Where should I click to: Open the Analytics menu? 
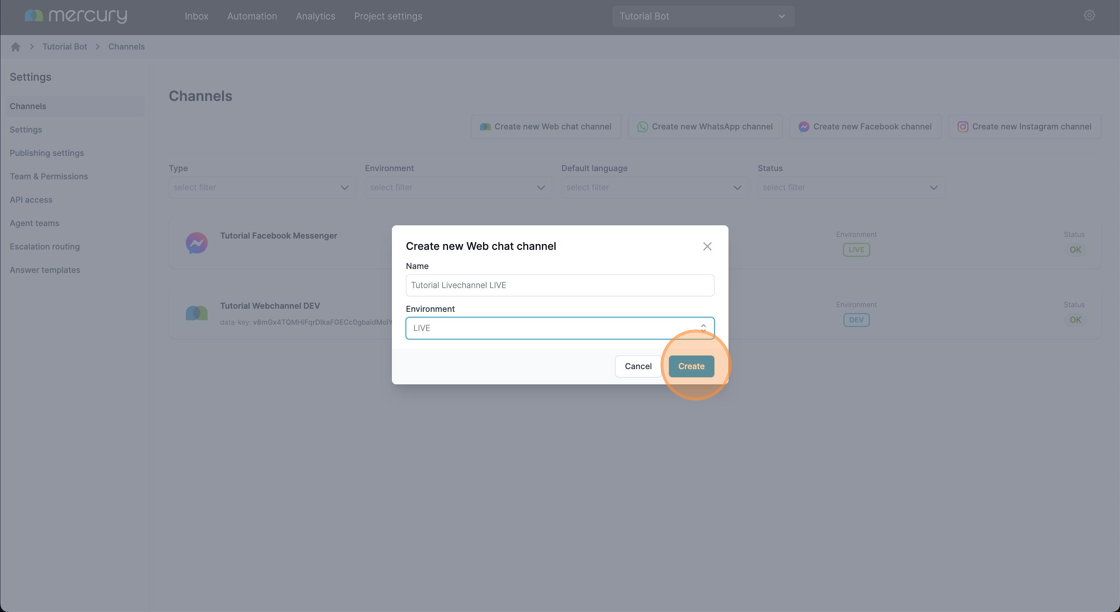pos(315,16)
